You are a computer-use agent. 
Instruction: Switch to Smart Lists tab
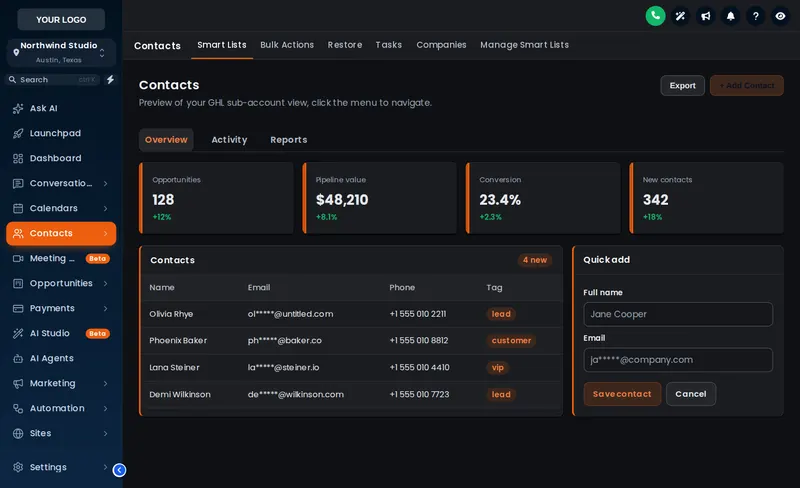pyautogui.click(x=222, y=45)
